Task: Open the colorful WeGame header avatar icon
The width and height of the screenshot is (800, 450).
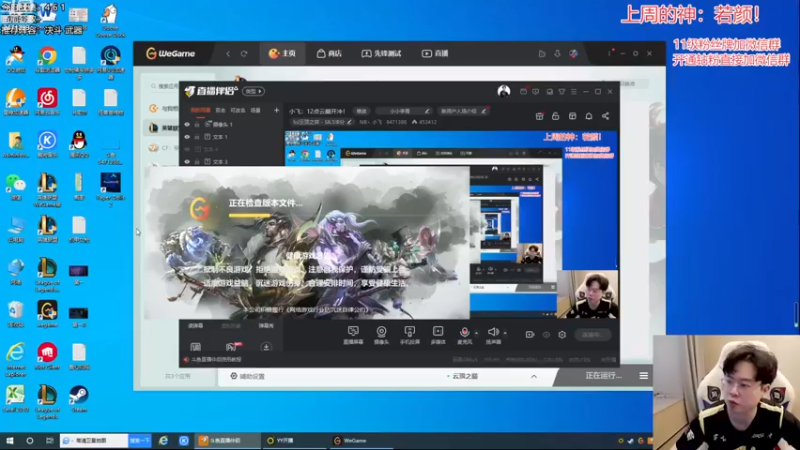Action: click(573, 54)
